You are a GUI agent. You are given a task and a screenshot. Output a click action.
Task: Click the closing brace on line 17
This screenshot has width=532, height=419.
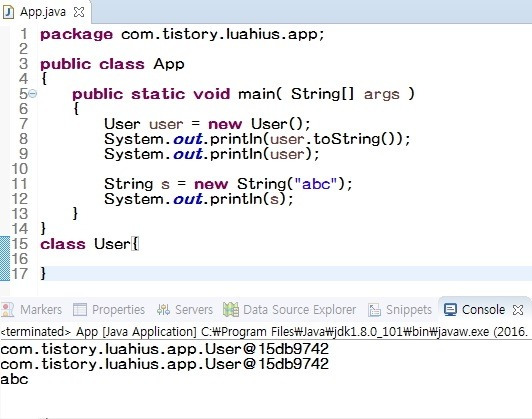pyautogui.click(x=43, y=273)
